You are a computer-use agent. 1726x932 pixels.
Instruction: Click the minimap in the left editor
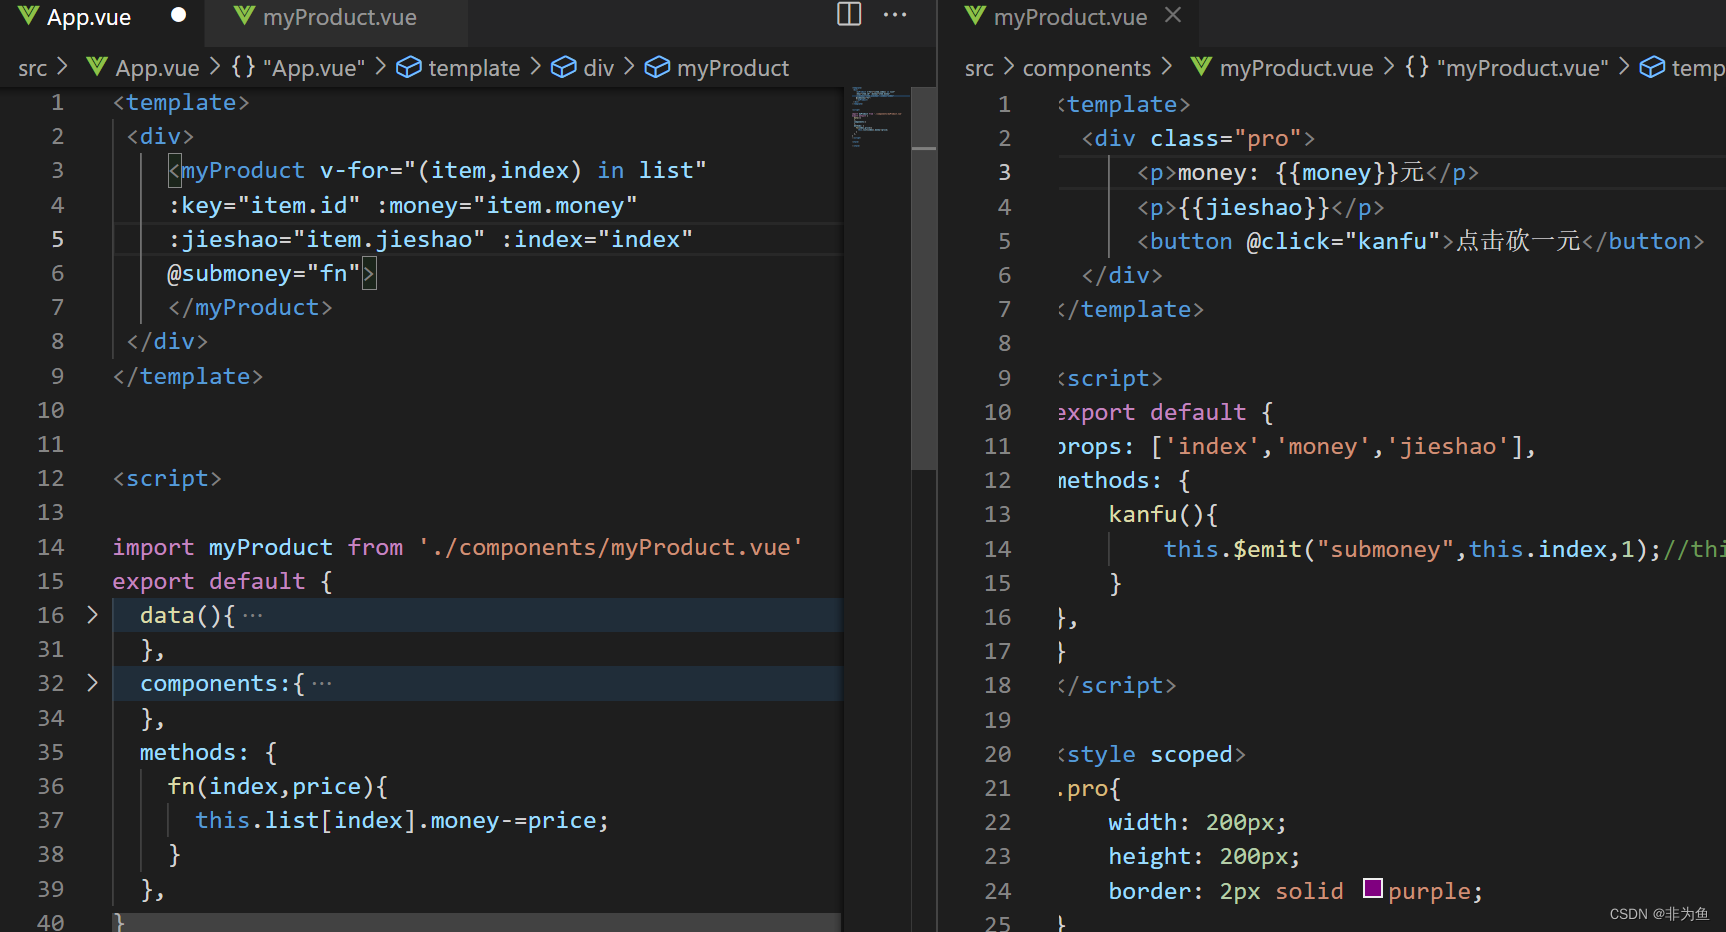pyautogui.click(x=876, y=118)
